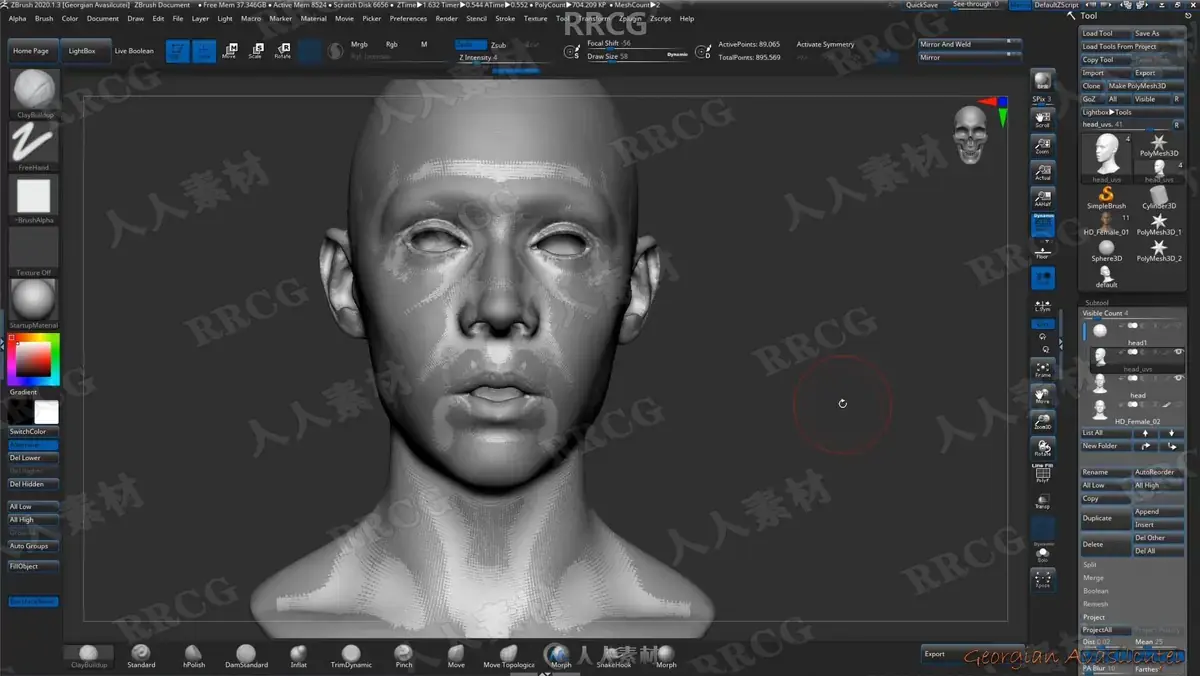Pick the Sphere3D tool

pyautogui.click(x=1106, y=250)
